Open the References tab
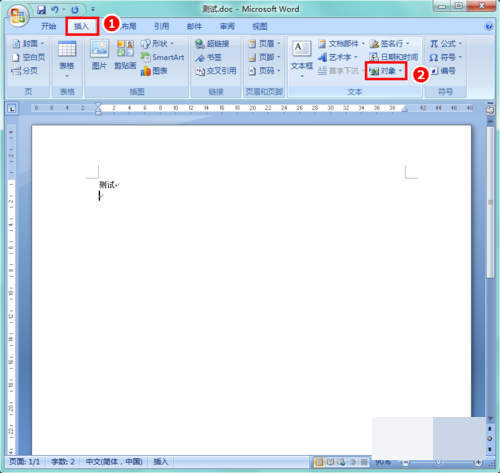Viewport: 500px width, 473px height. click(x=161, y=26)
